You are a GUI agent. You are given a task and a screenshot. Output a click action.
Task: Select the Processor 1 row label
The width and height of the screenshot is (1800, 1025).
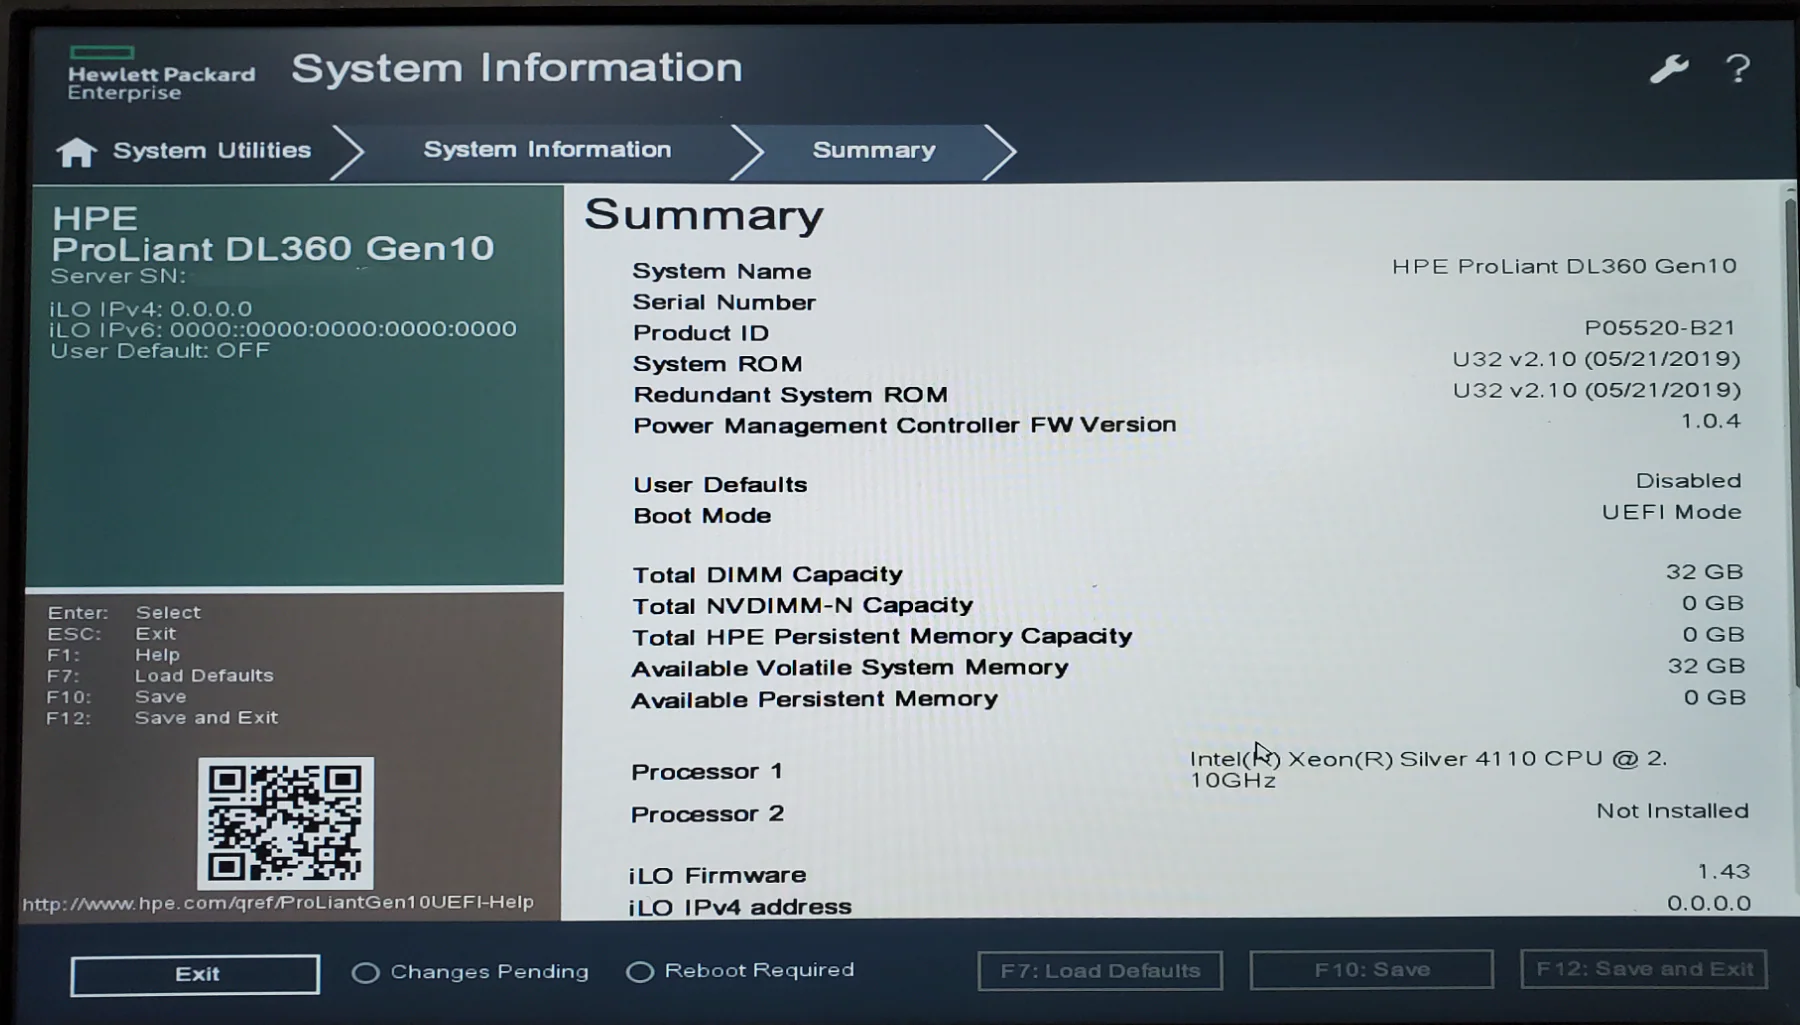click(x=706, y=772)
